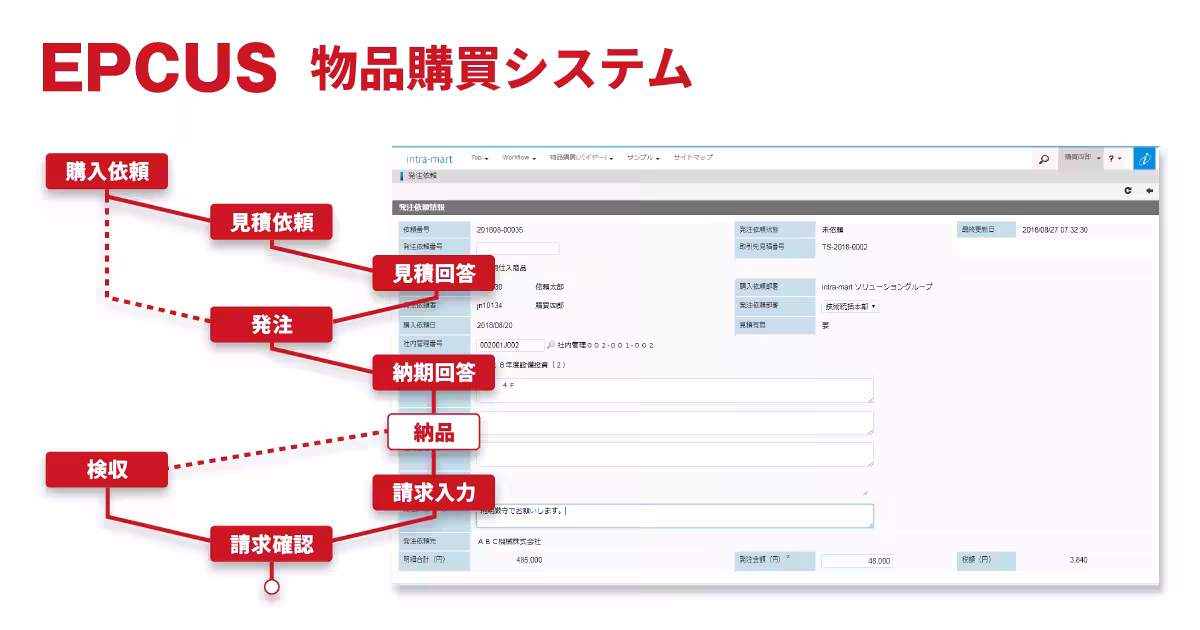
Task: Click the back arrow icon
Action: coord(1150,190)
